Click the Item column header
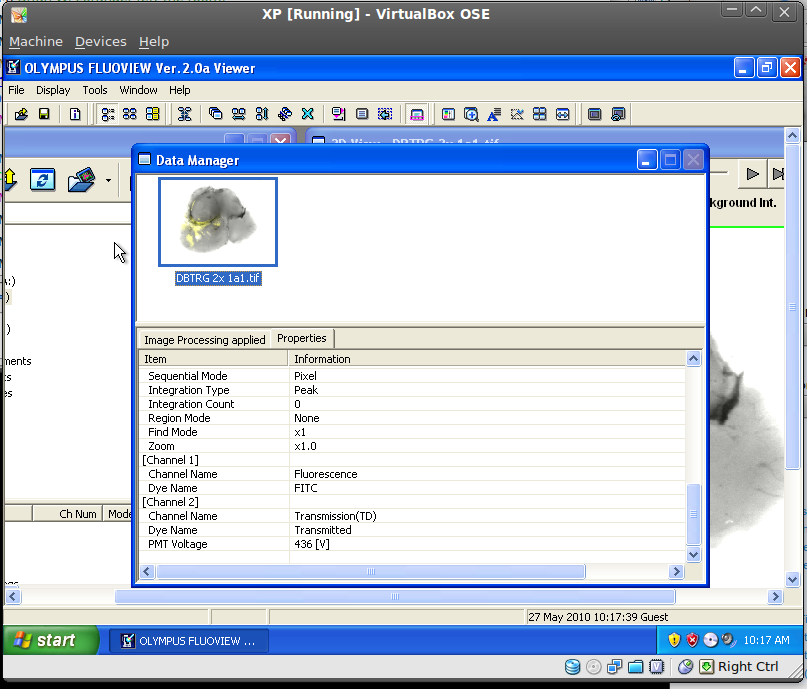 tap(213, 359)
